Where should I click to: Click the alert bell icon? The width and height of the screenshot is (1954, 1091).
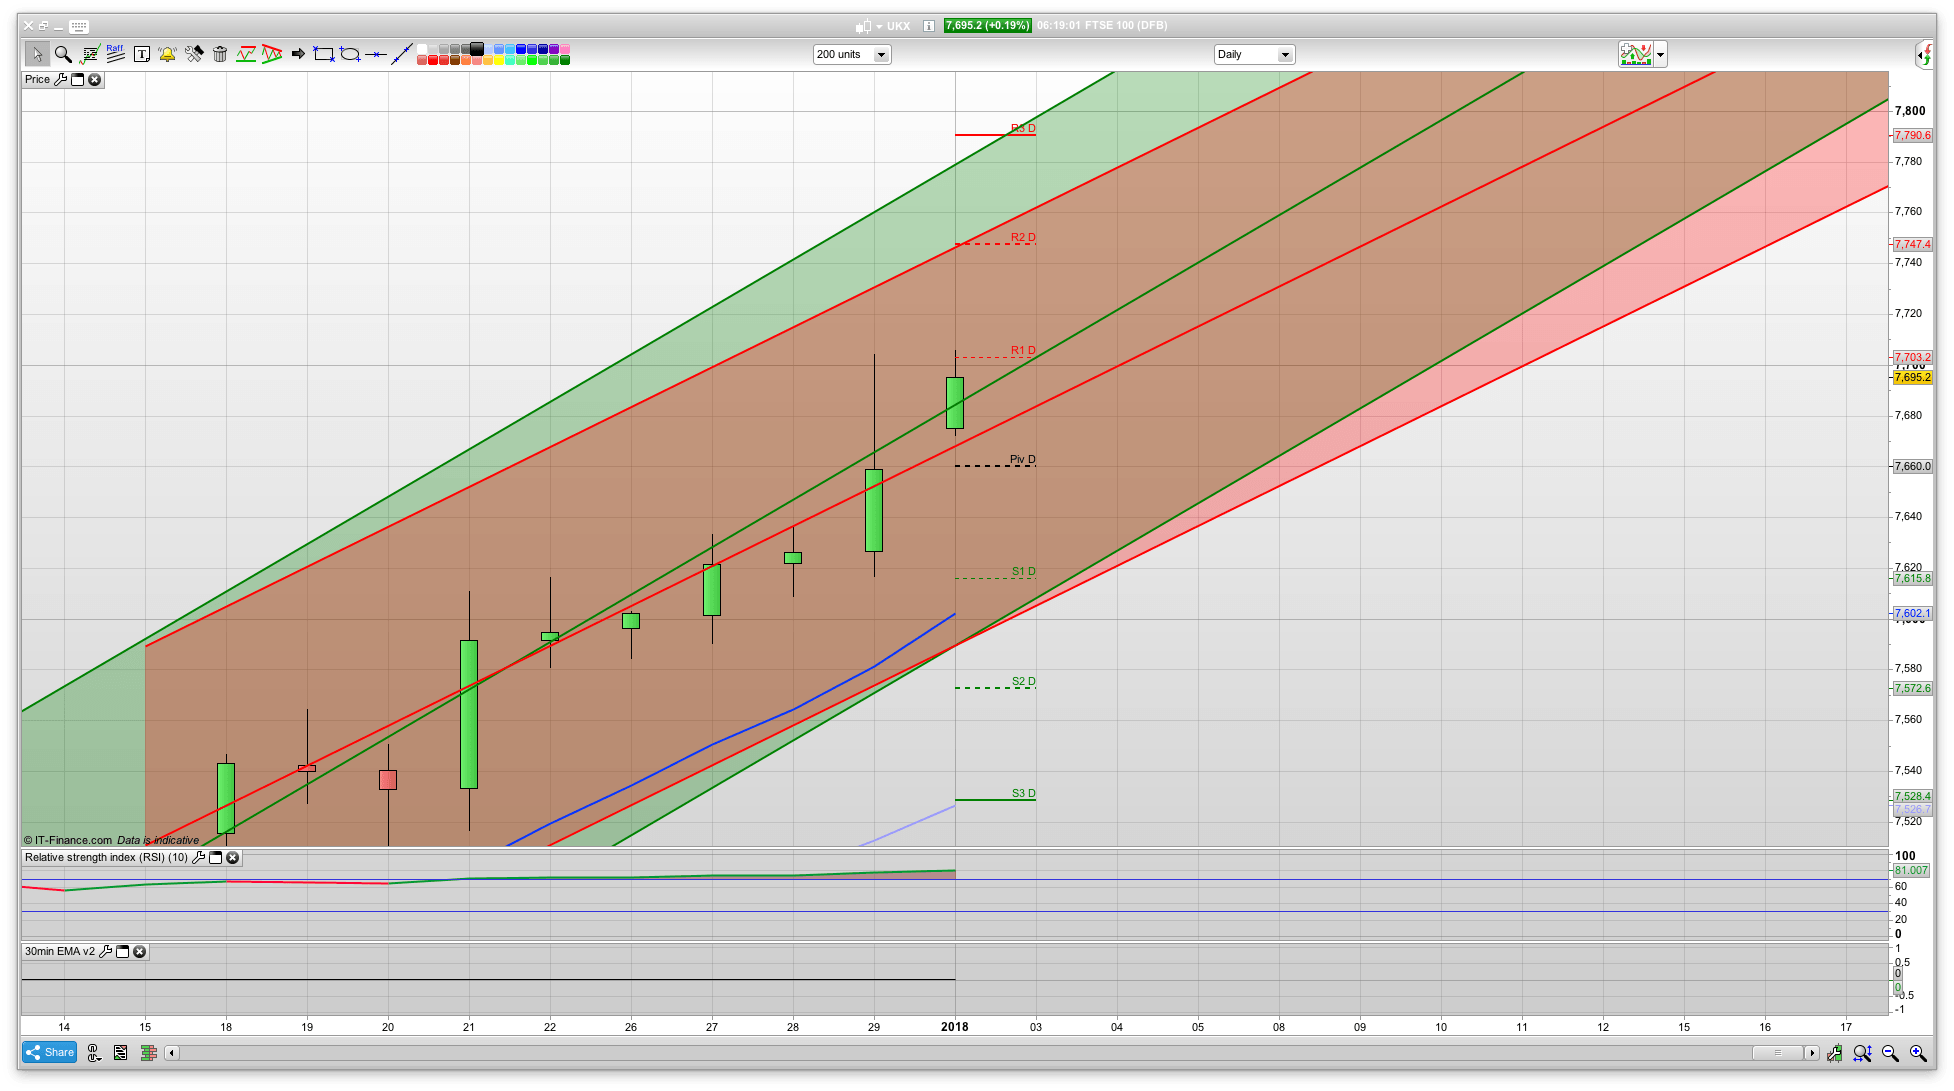click(x=167, y=54)
